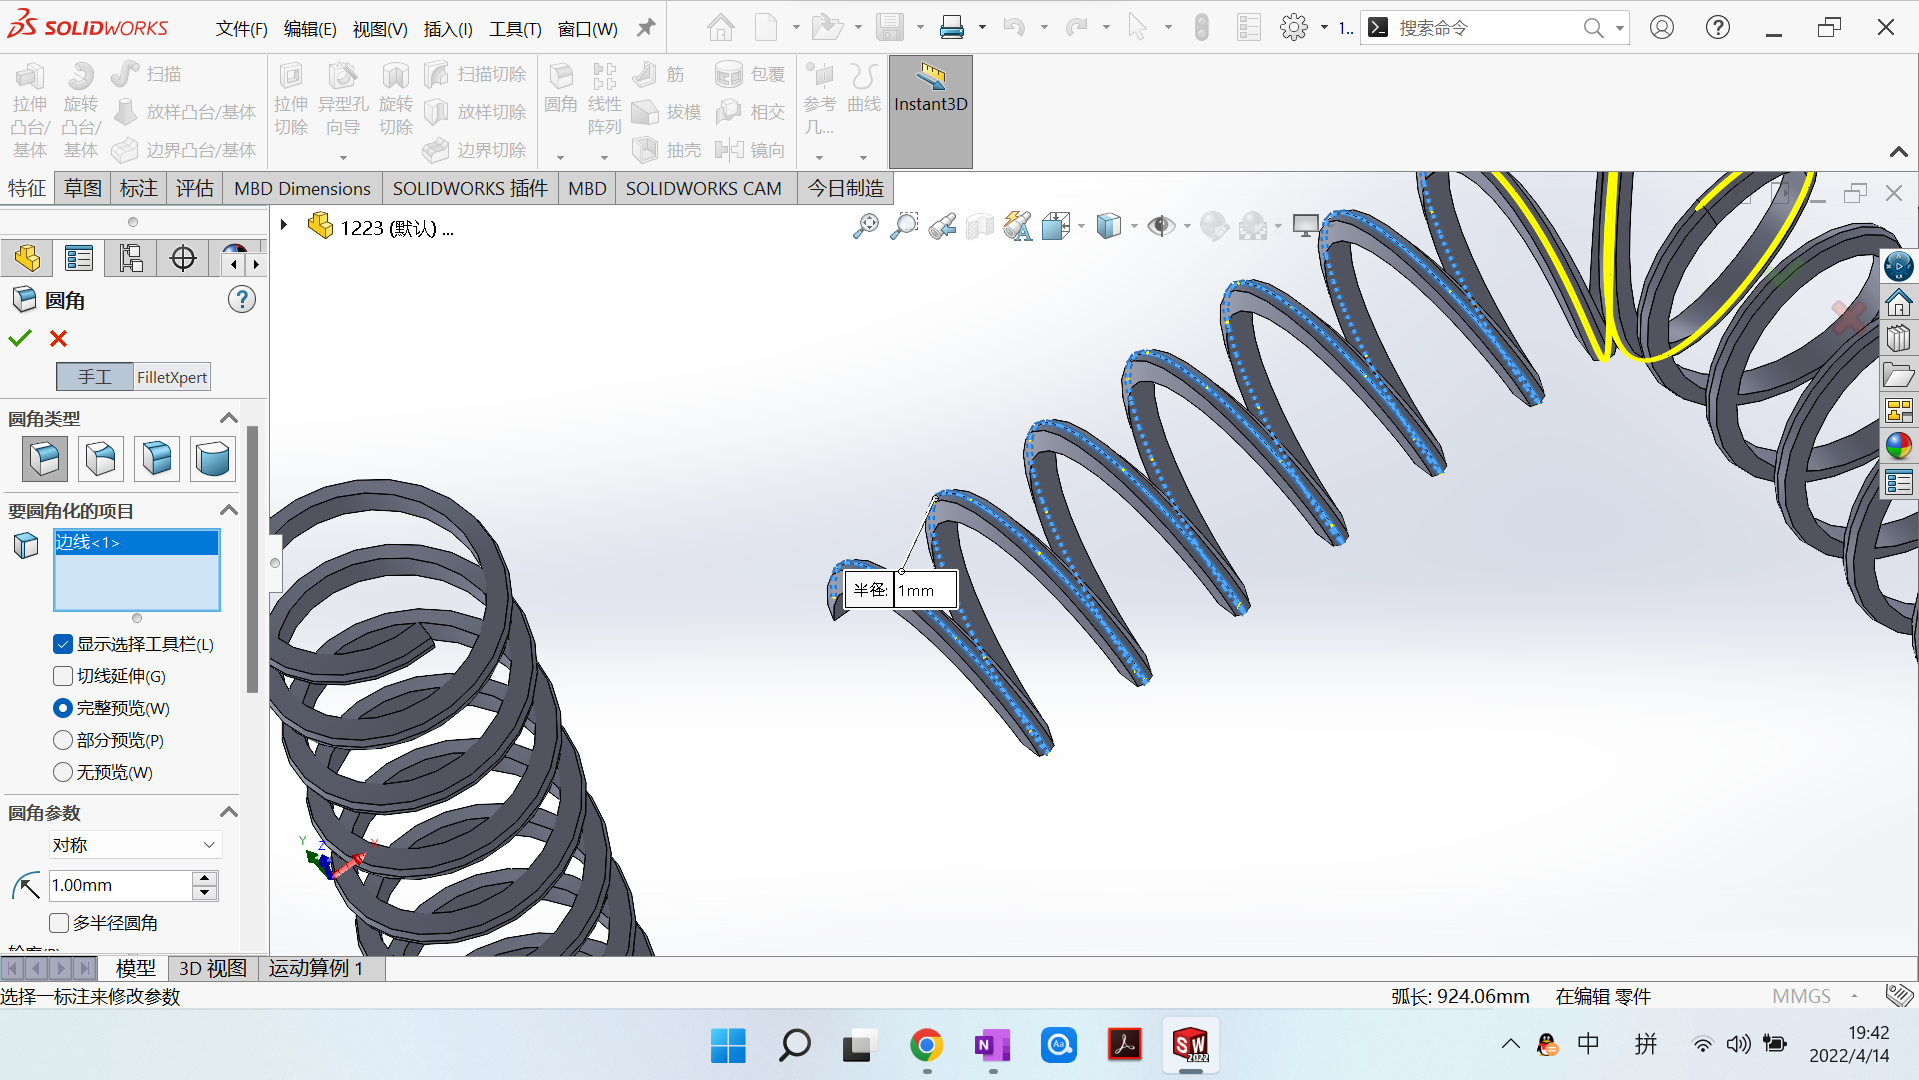1919x1080 pixels.
Task: Open Hide/Show Items eye icon
Action: tap(1160, 227)
